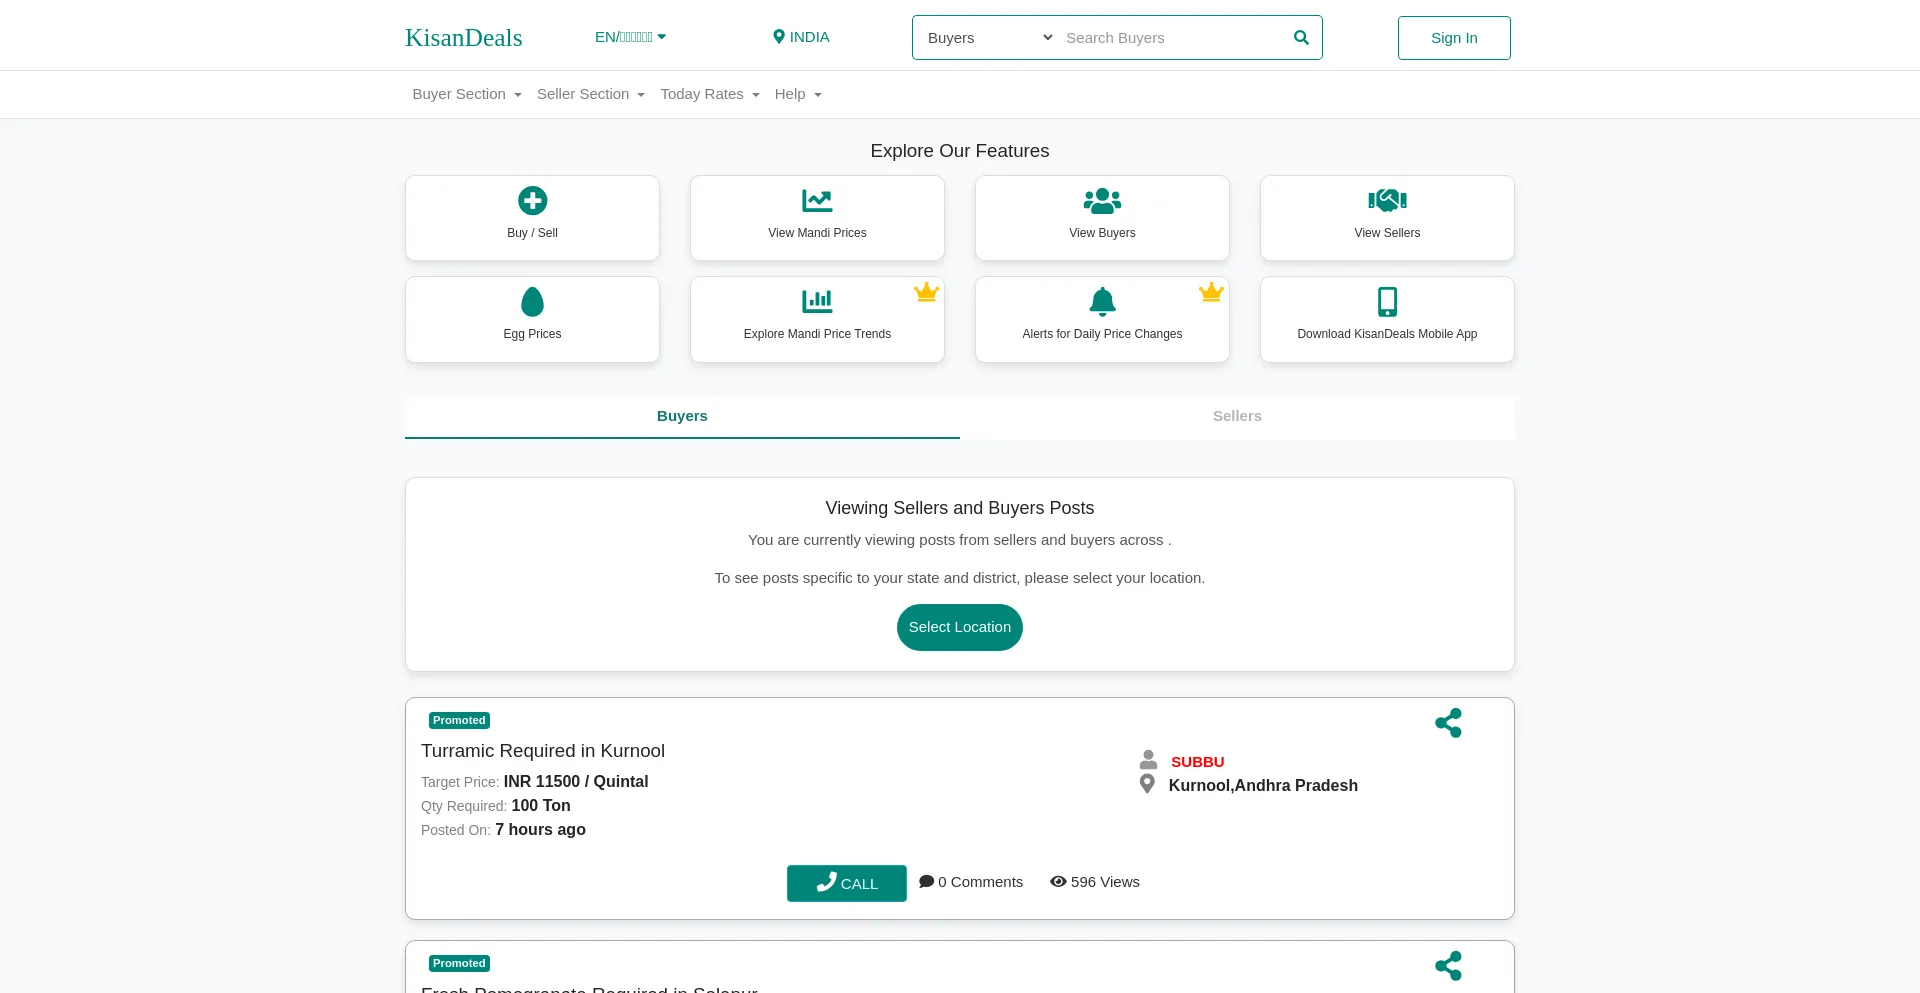1920x993 pixels.
Task: Click the Buy / Sell plus icon
Action: pos(532,201)
